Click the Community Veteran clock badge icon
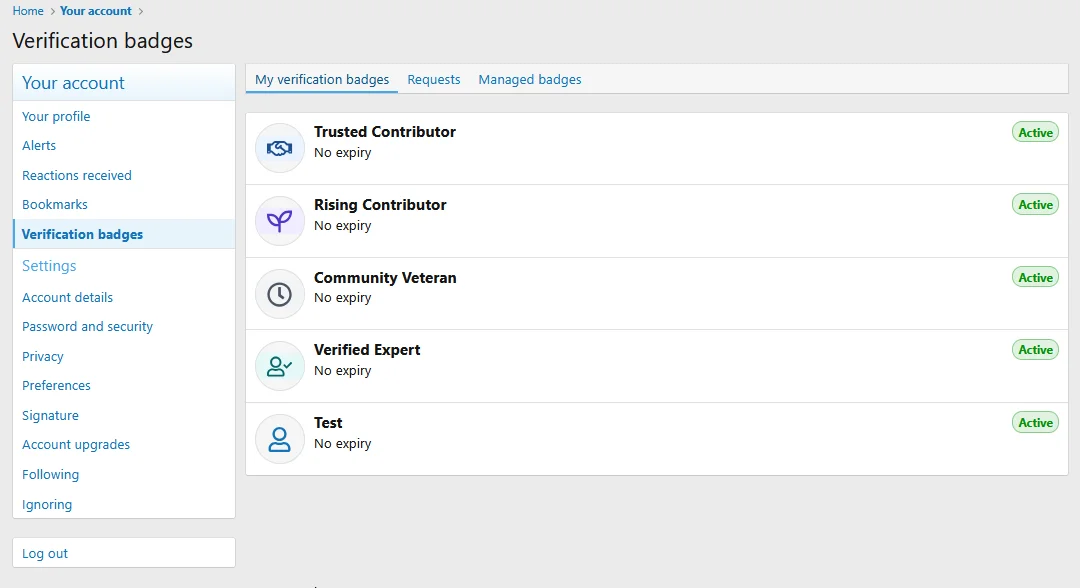1080x588 pixels. point(280,294)
